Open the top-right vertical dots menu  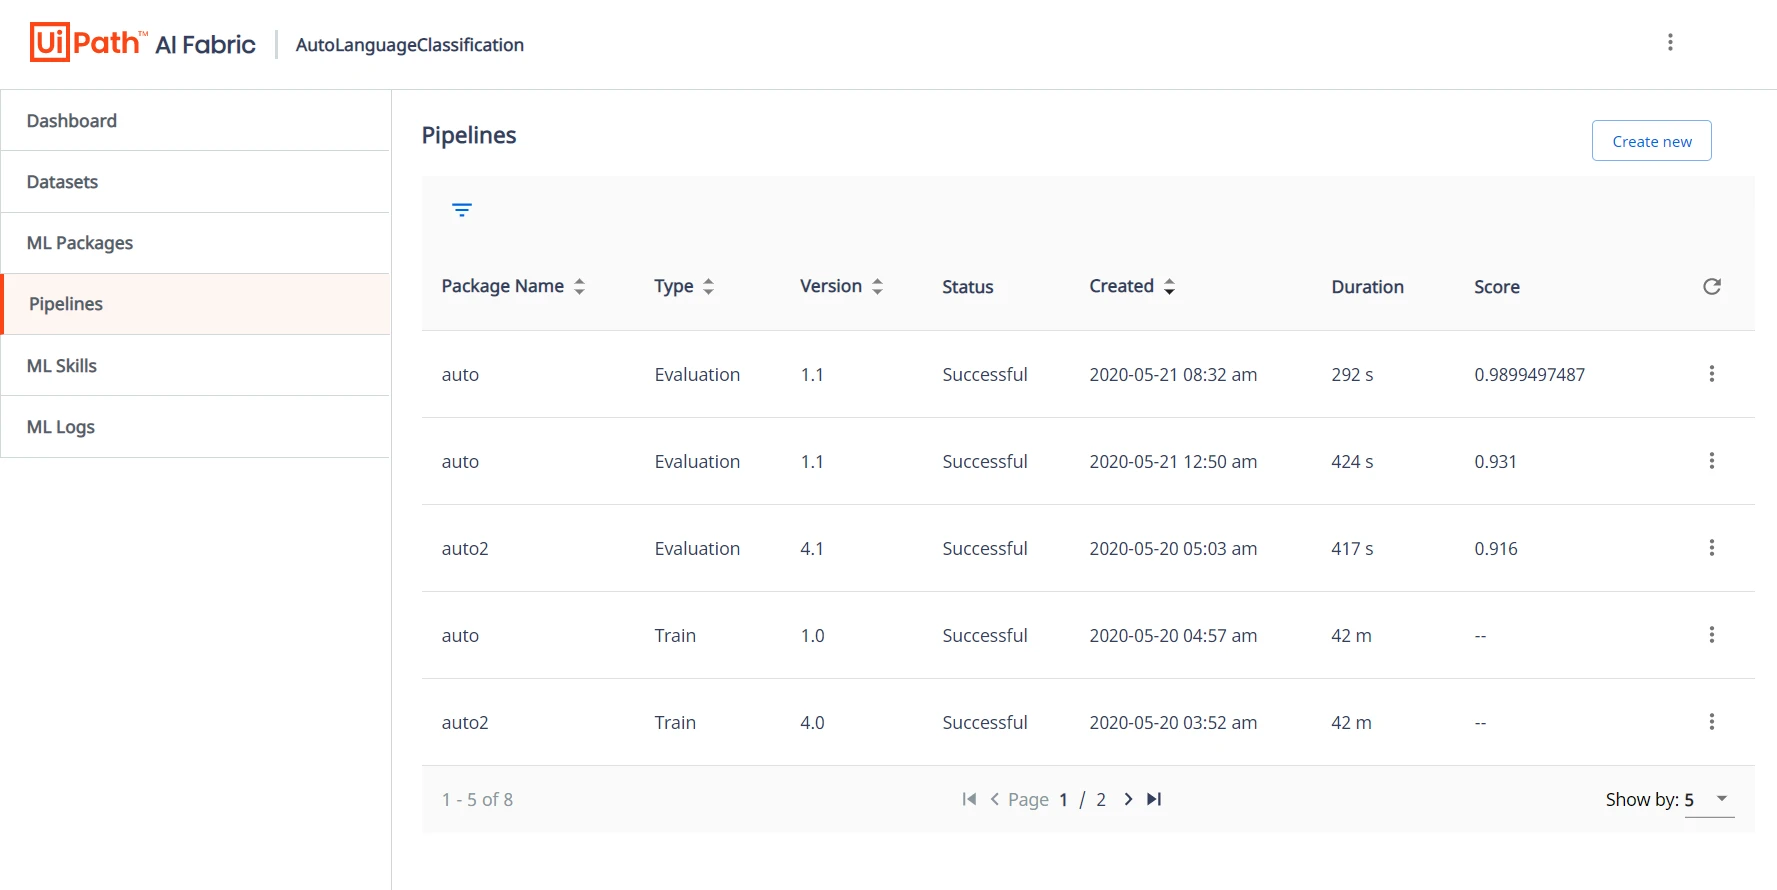1670,42
